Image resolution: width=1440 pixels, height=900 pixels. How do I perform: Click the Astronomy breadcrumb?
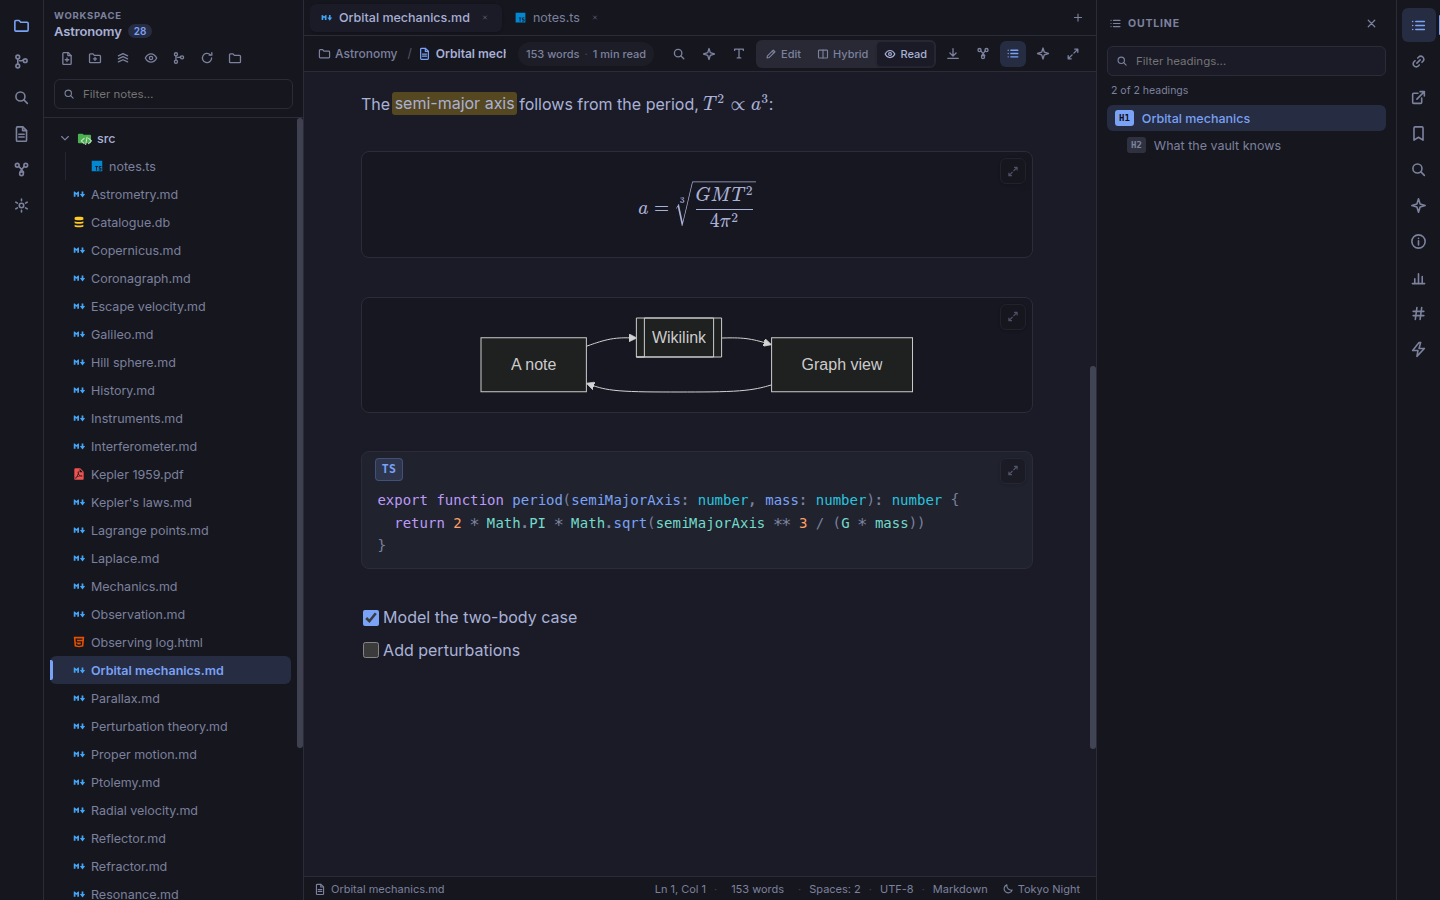pos(358,54)
